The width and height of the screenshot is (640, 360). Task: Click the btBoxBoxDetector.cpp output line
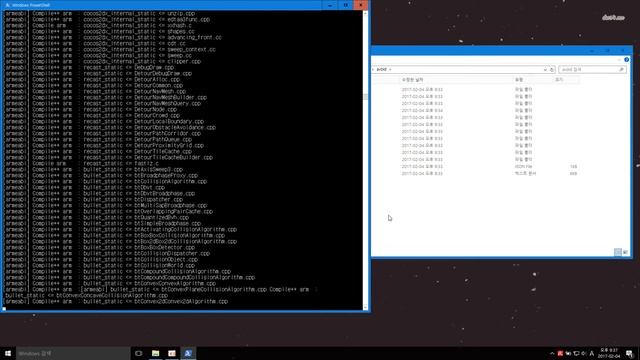[100, 247]
